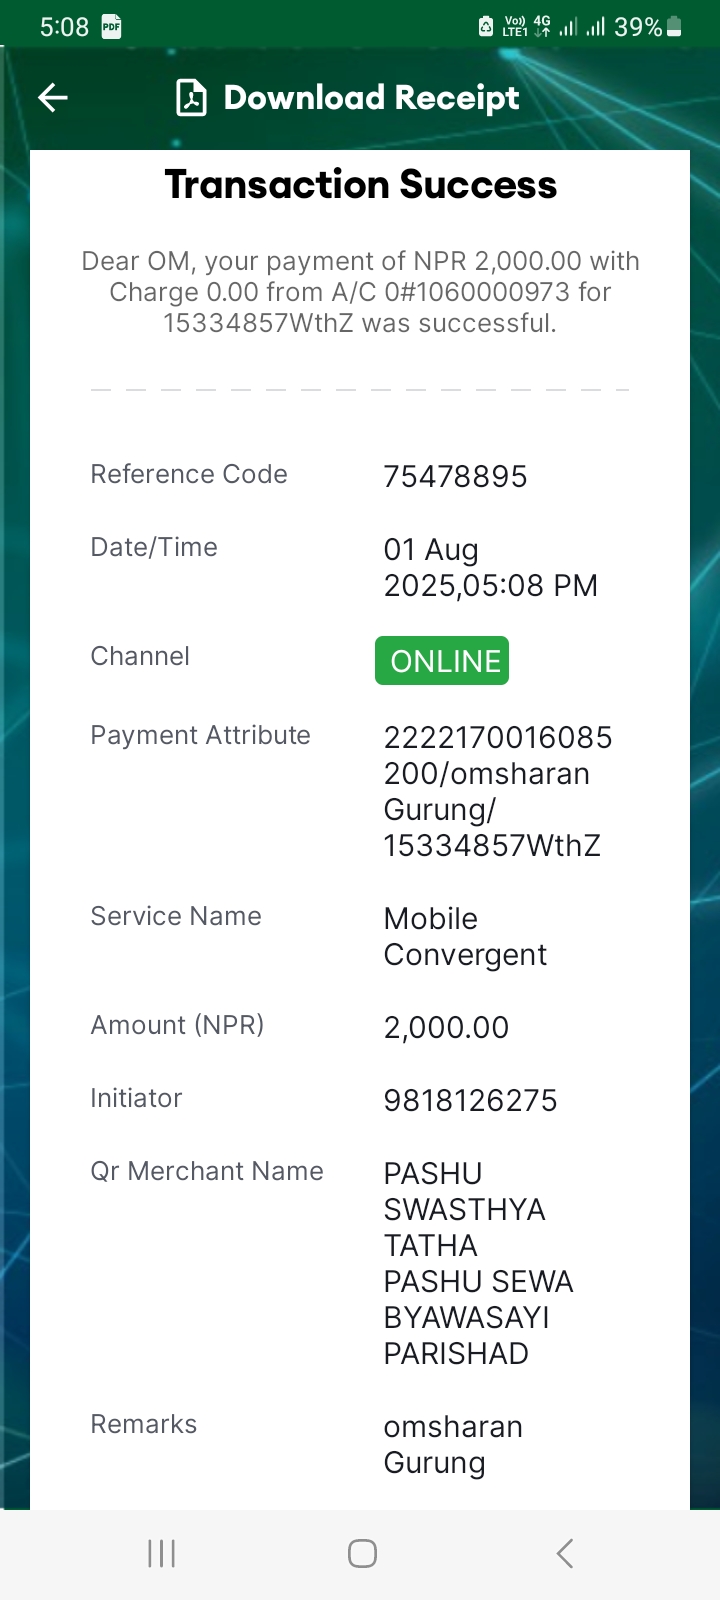The width and height of the screenshot is (720, 1600).
Task: Open Android recent apps button
Action: click(x=161, y=1553)
